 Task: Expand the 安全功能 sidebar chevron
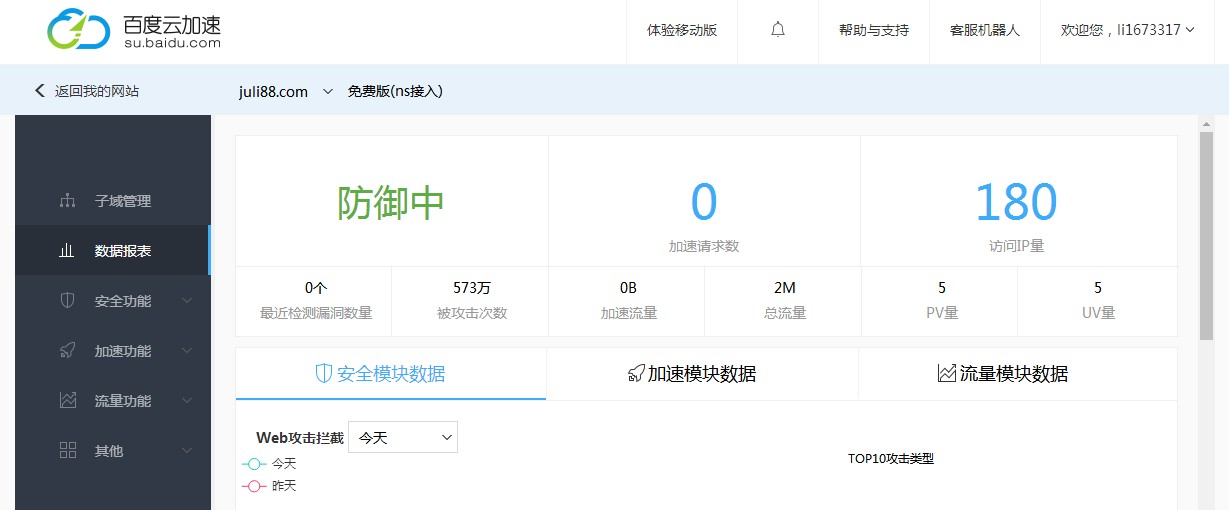[x=187, y=301]
